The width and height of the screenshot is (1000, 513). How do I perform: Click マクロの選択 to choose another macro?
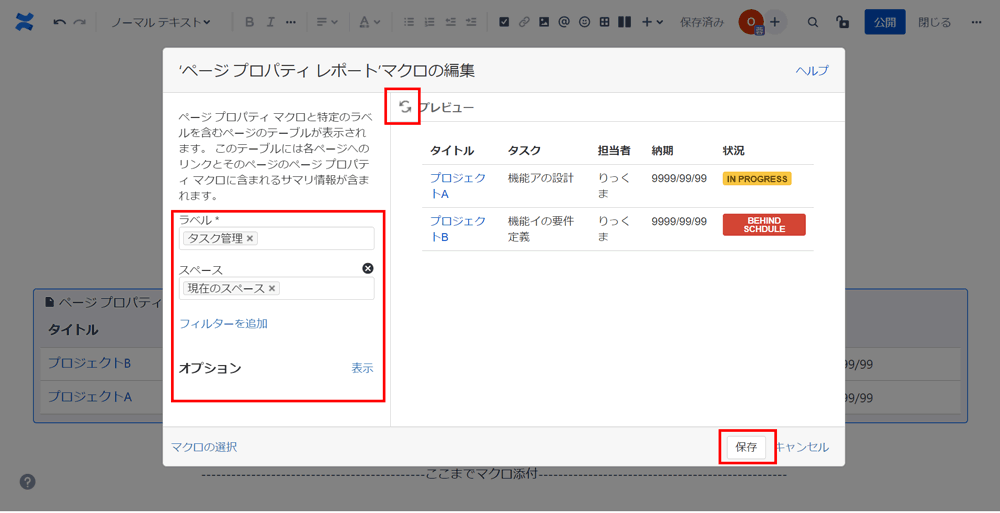(x=204, y=447)
